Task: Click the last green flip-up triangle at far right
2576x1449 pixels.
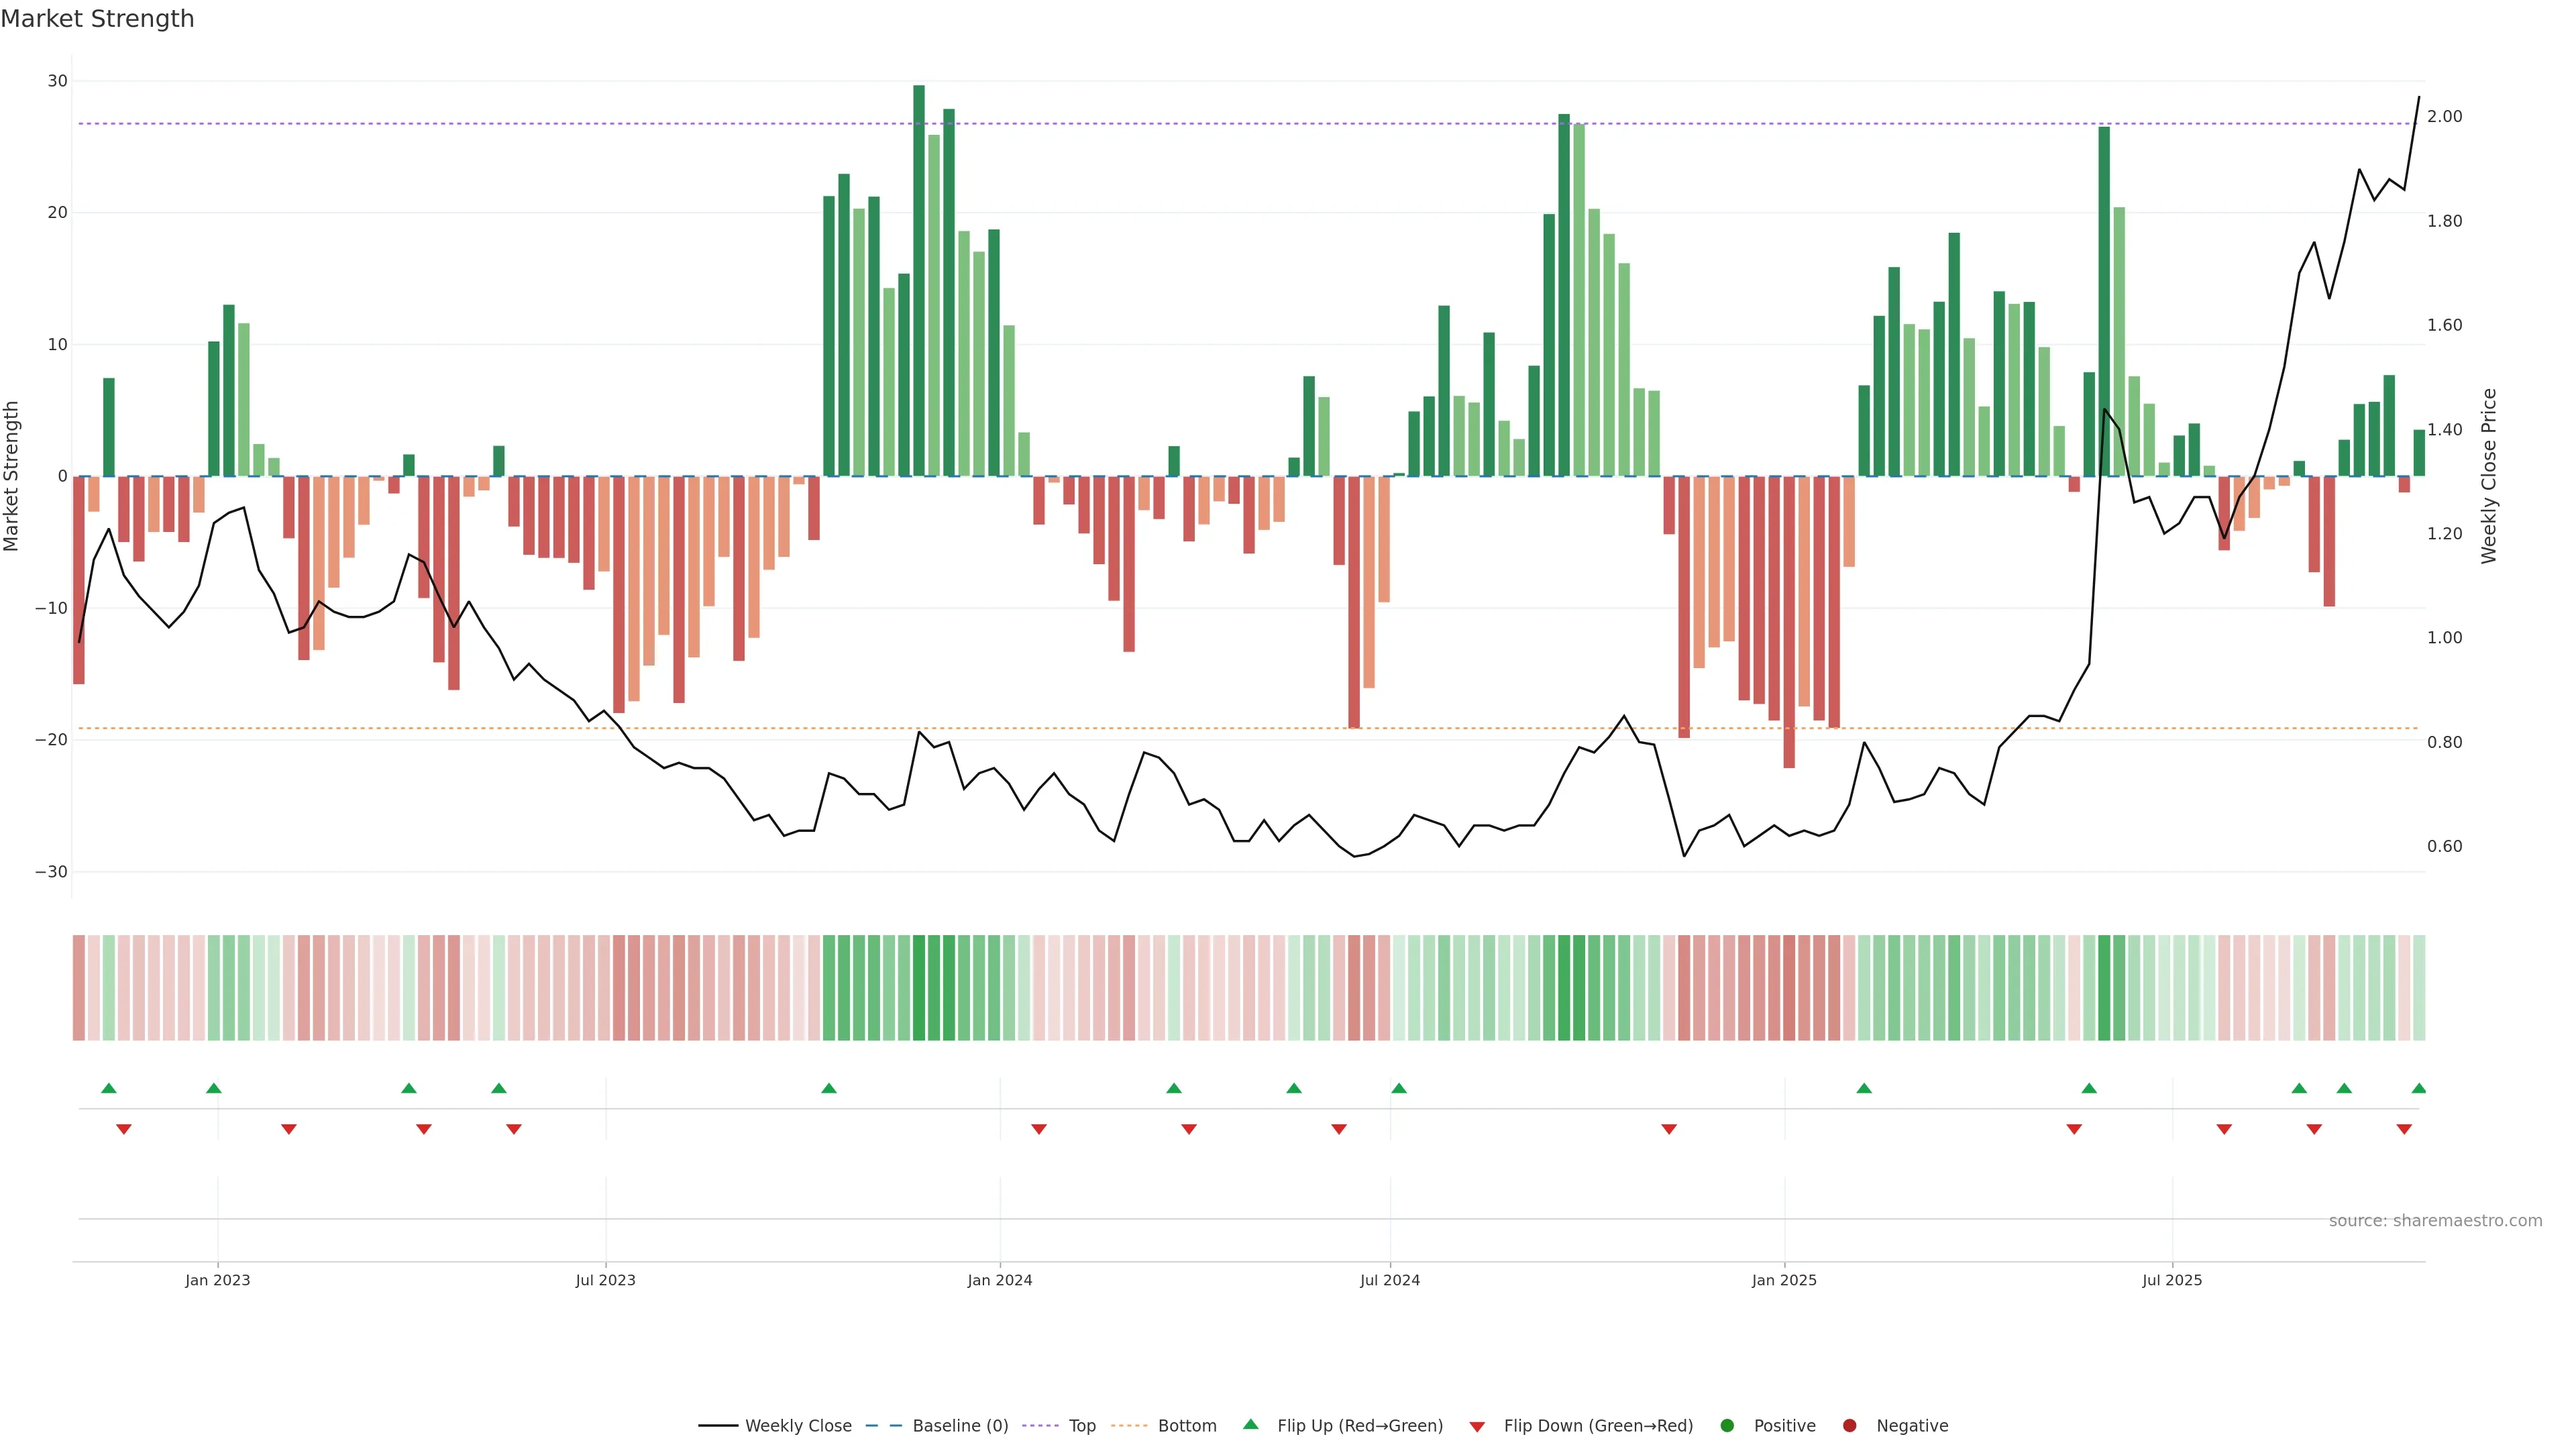Action: (2419, 1088)
